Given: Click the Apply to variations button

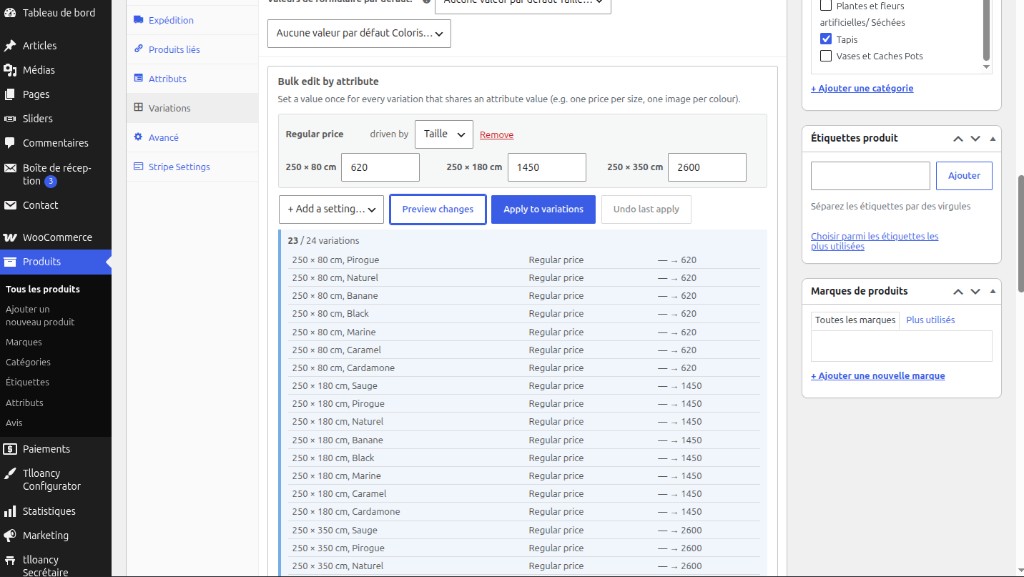Looking at the screenshot, I should [543, 210].
